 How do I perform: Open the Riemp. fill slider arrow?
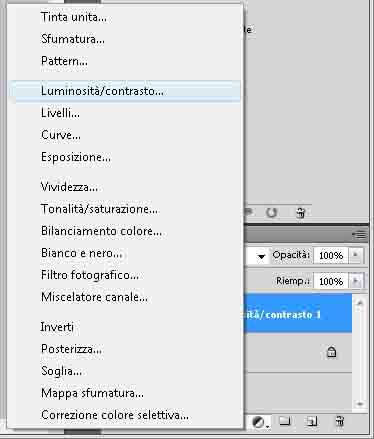tap(355, 281)
